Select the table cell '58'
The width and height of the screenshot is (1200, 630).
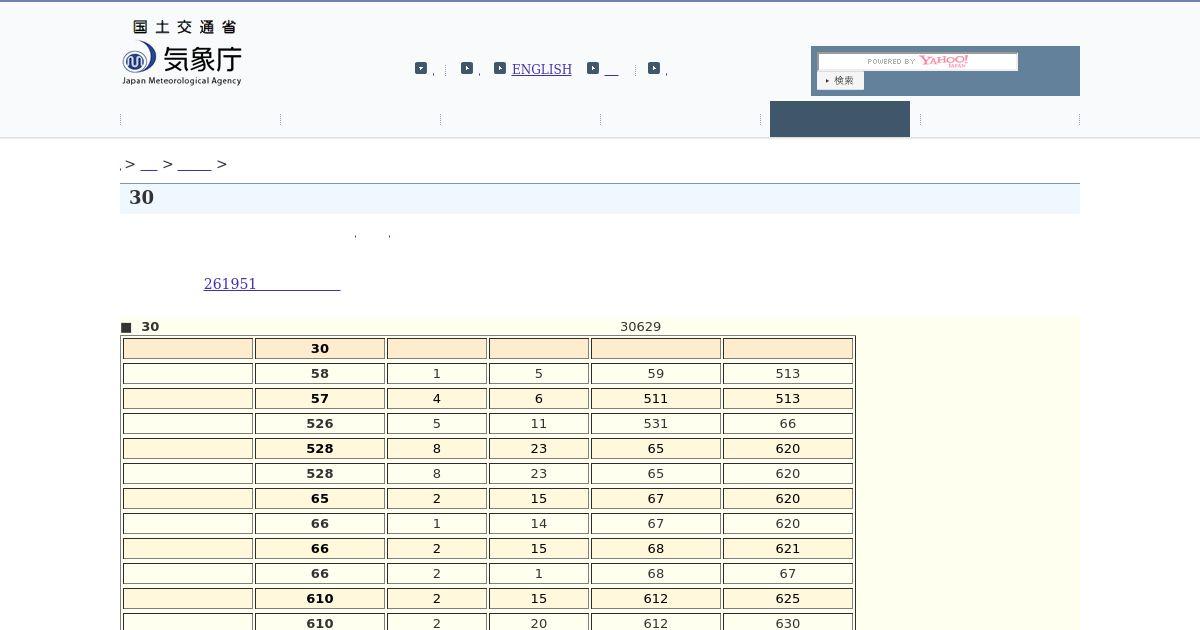[320, 373]
